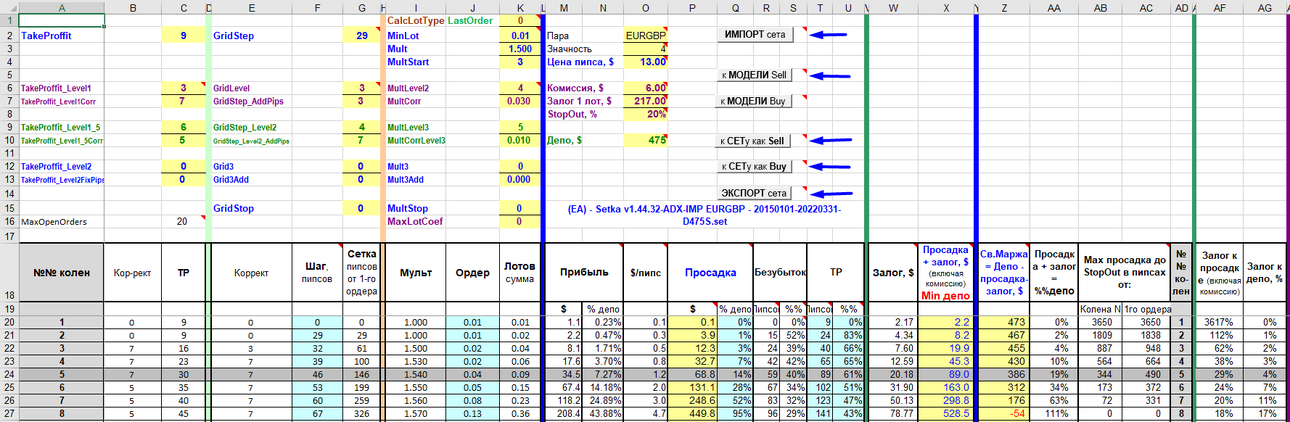Click the Залог, $ table header

pyautogui.click(x=893, y=272)
